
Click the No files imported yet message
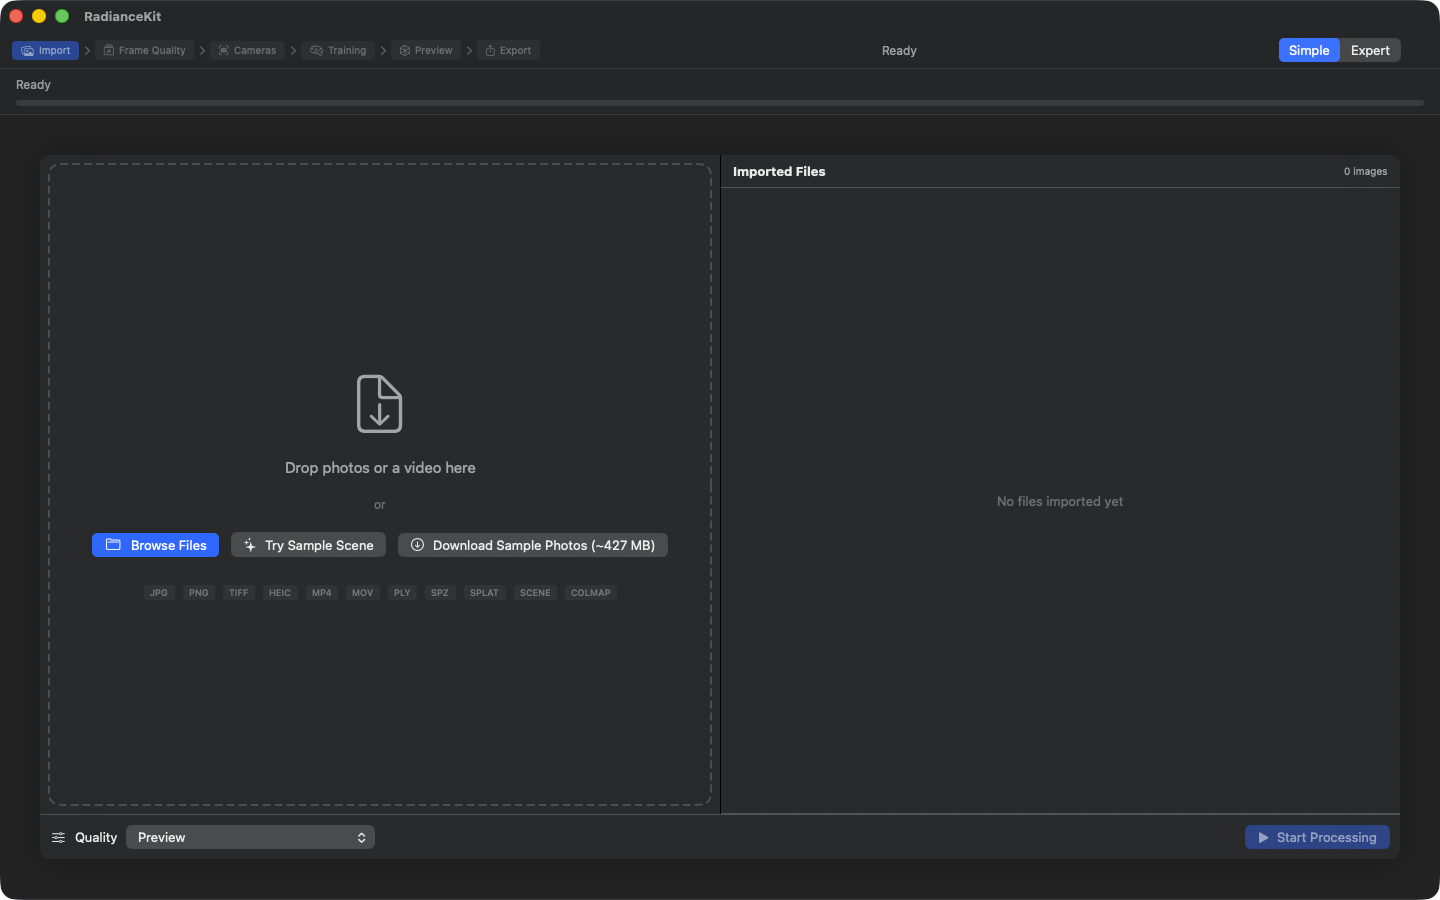1060,501
